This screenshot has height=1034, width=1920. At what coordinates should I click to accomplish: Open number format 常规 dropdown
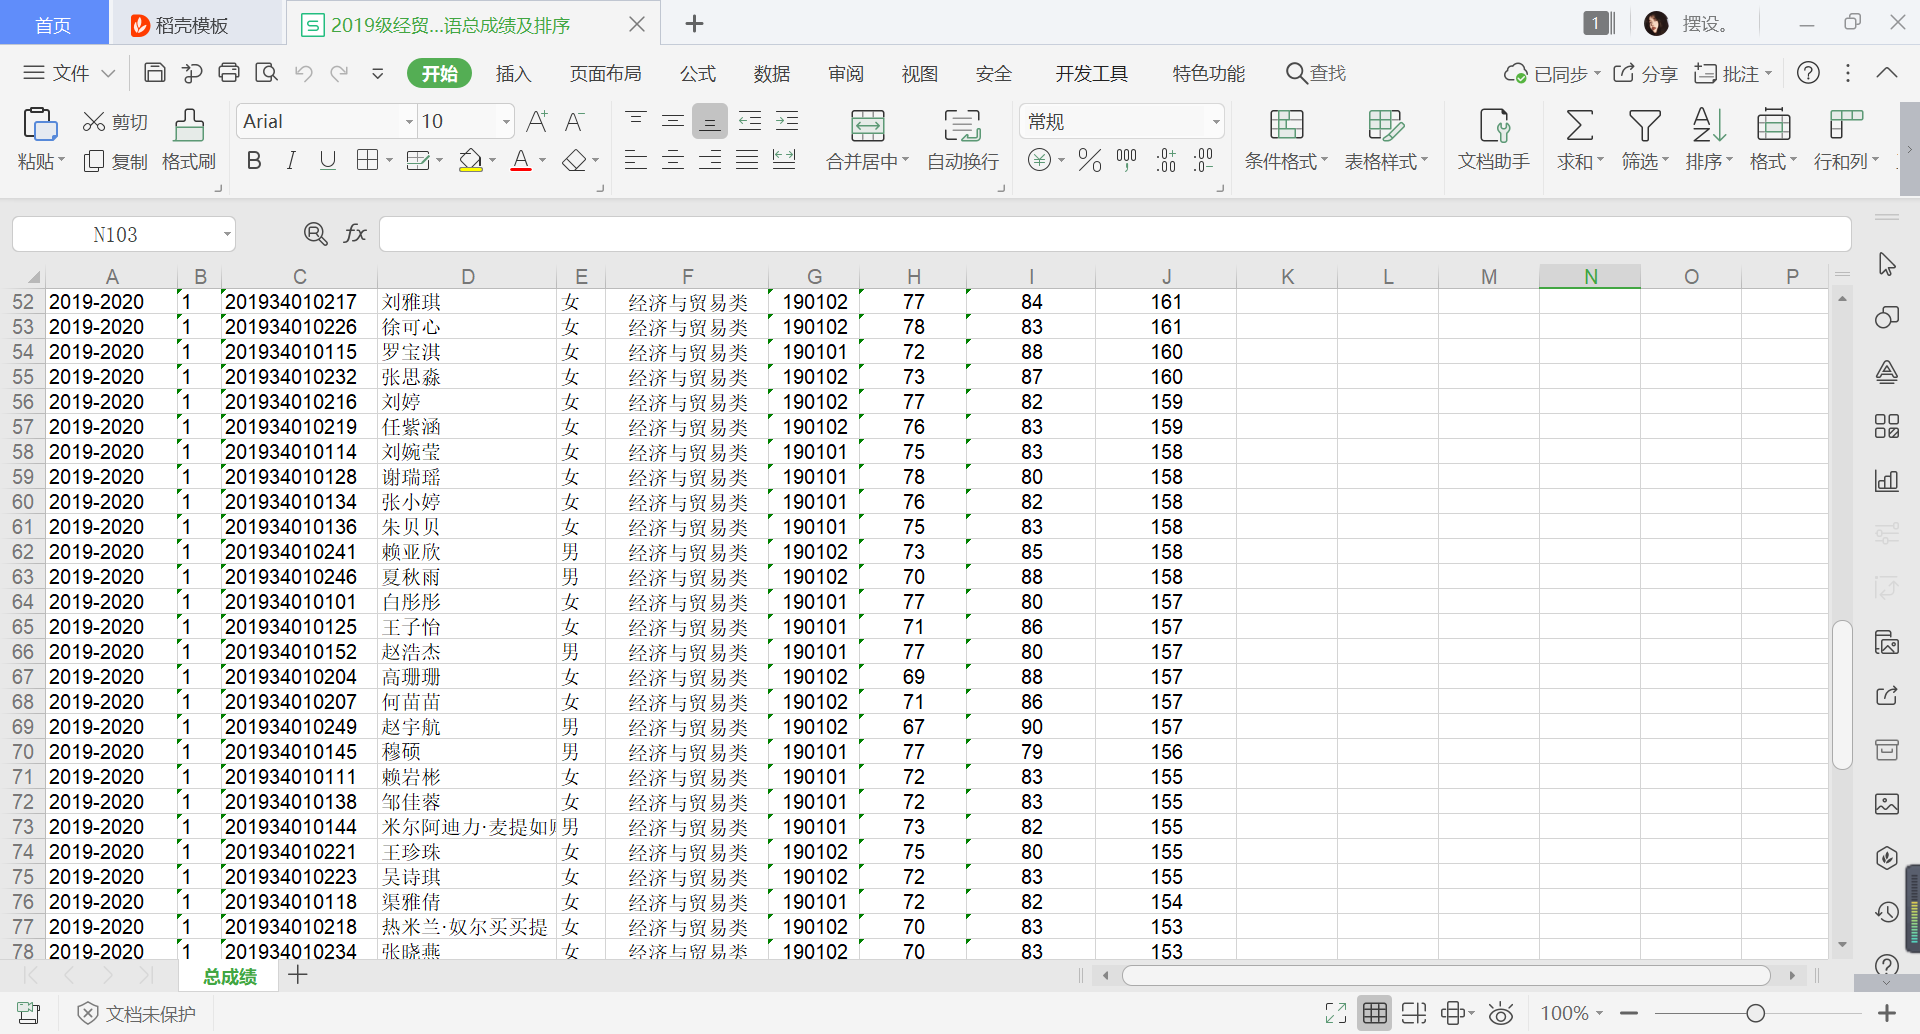click(x=1216, y=122)
